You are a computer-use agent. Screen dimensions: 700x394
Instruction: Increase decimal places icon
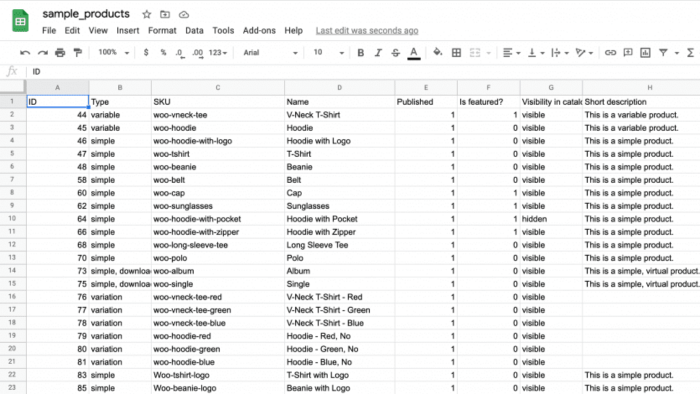pyautogui.click(x=197, y=53)
